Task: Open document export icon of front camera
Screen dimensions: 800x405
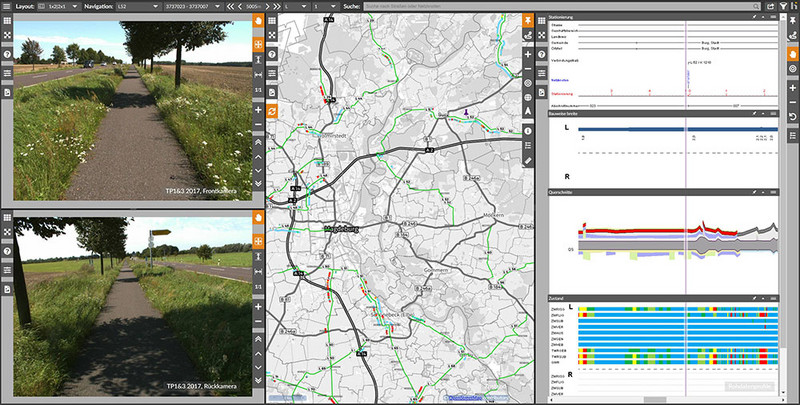Action: [x=7, y=92]
